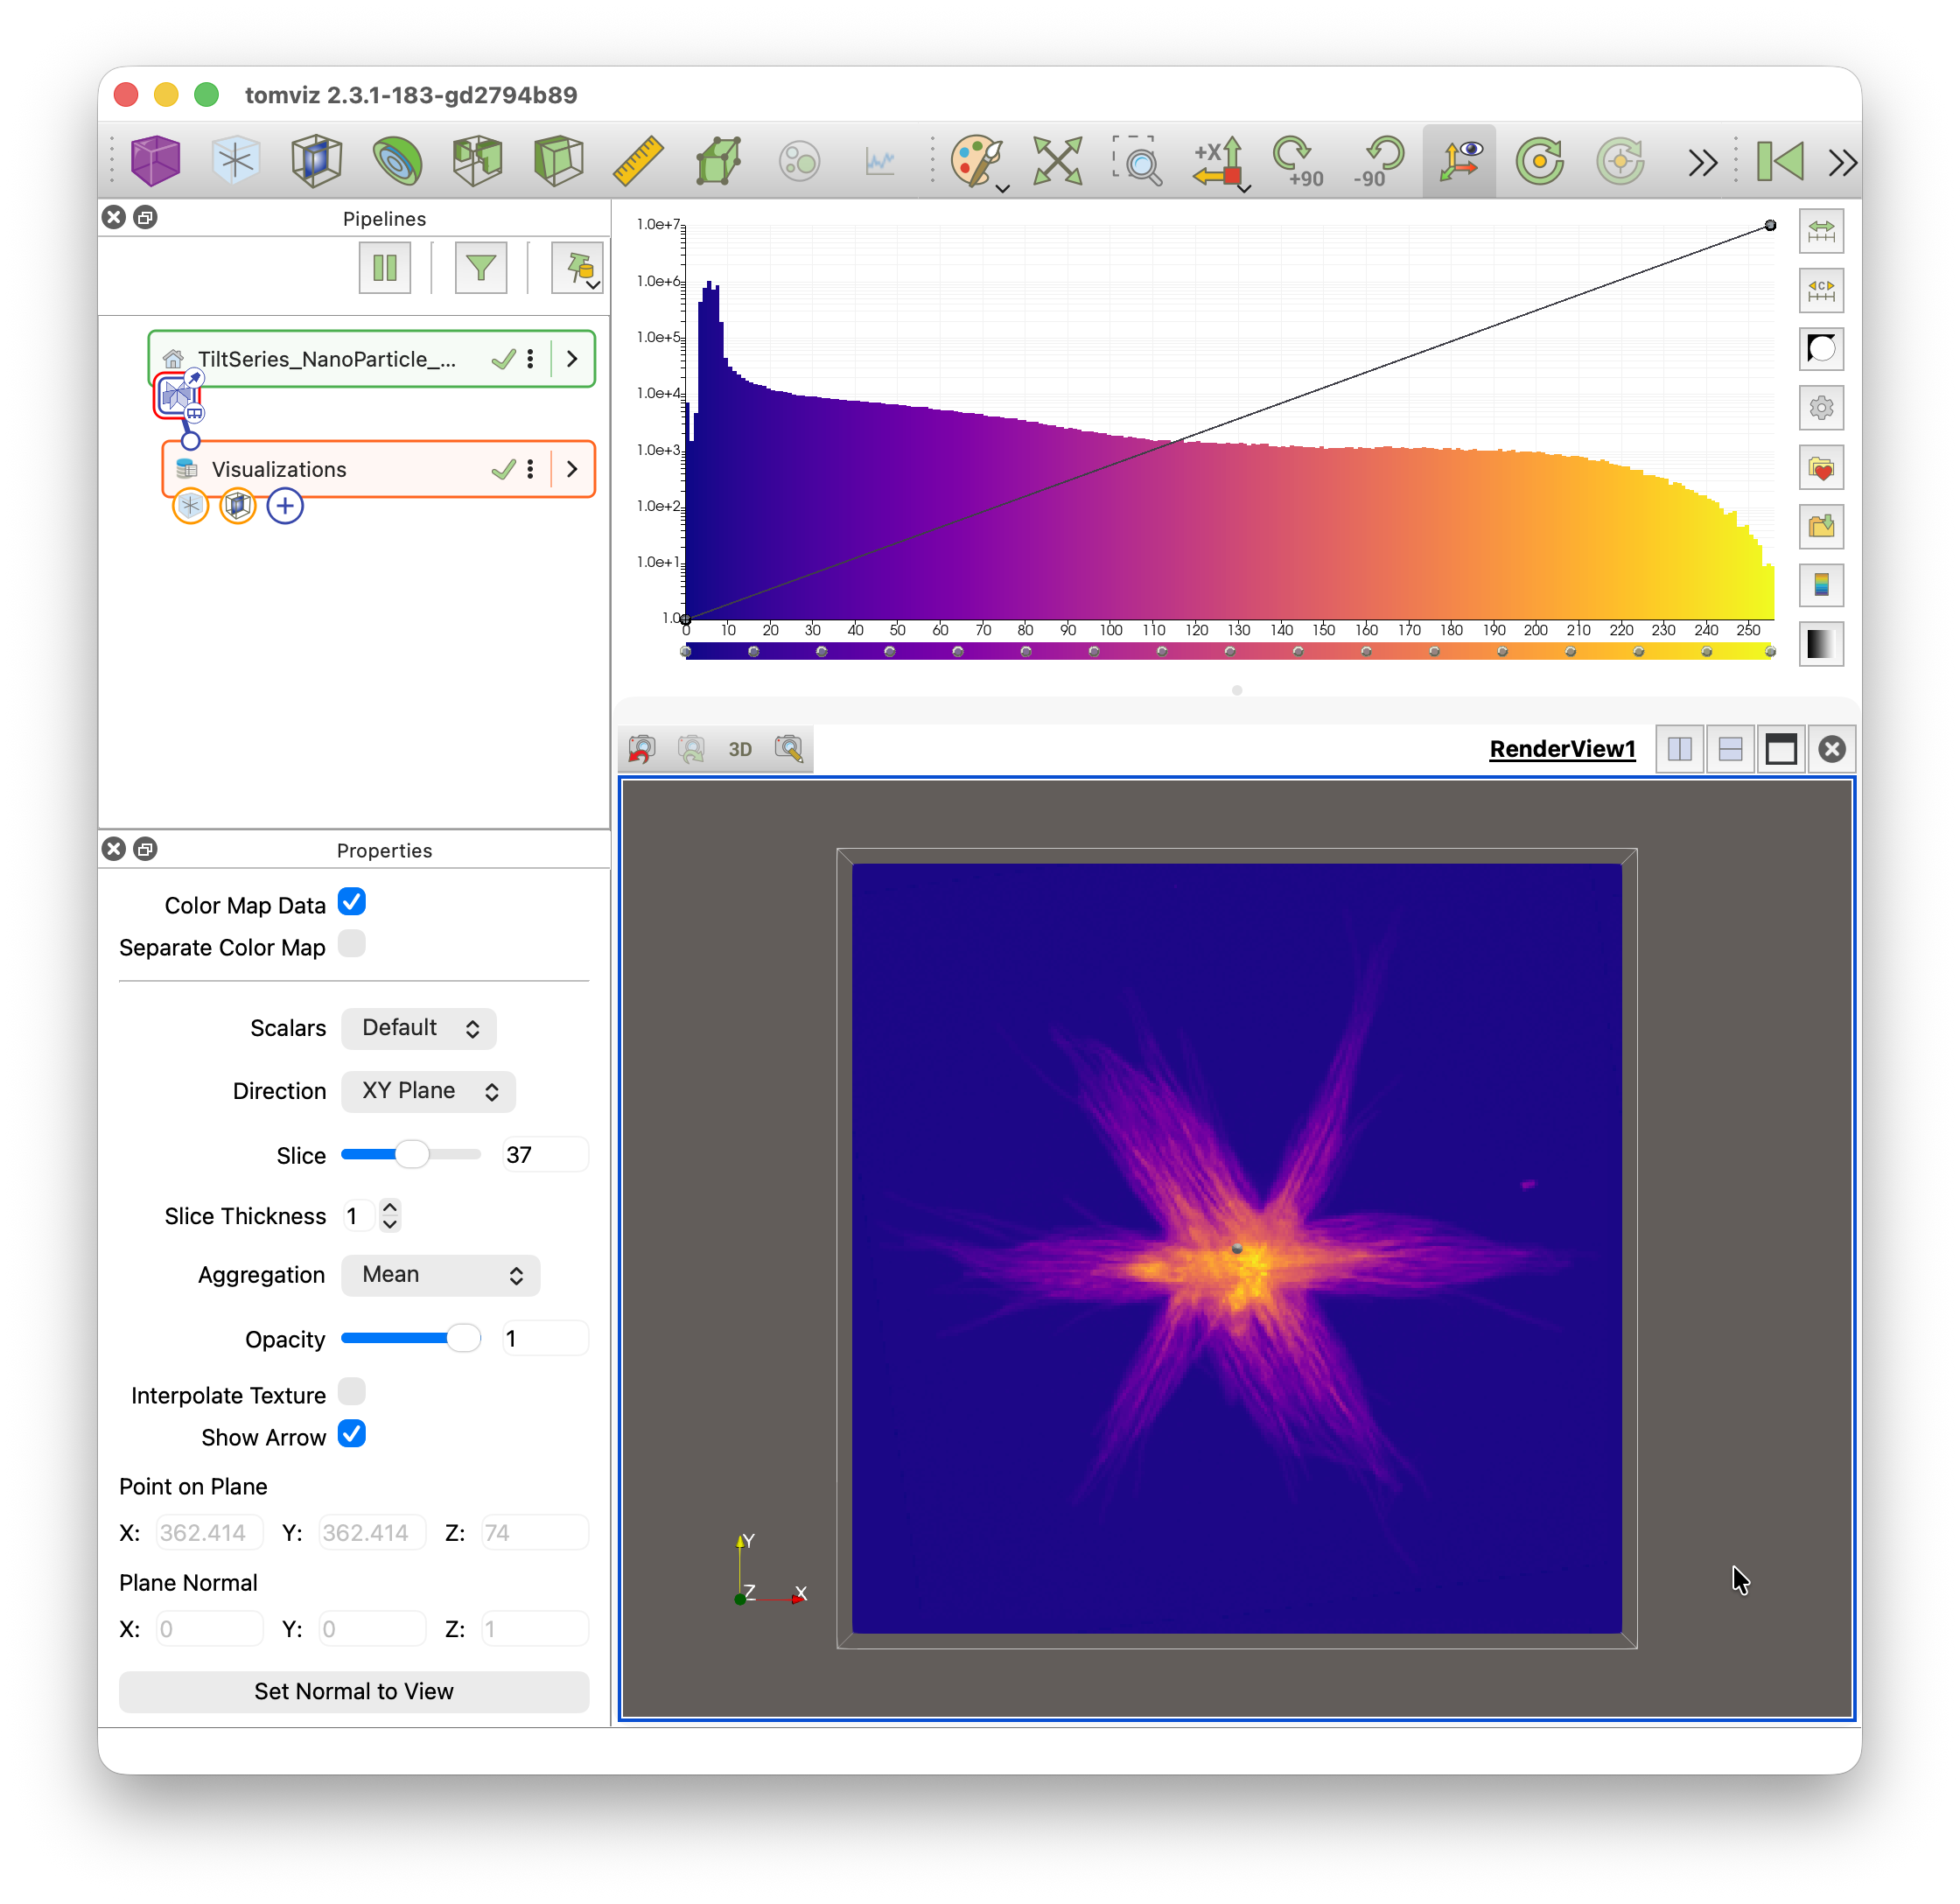Click the grayscale gradient opacity button
Screen dimensions: 1960x1904
pyautogui.click(x=1821, y=644)
